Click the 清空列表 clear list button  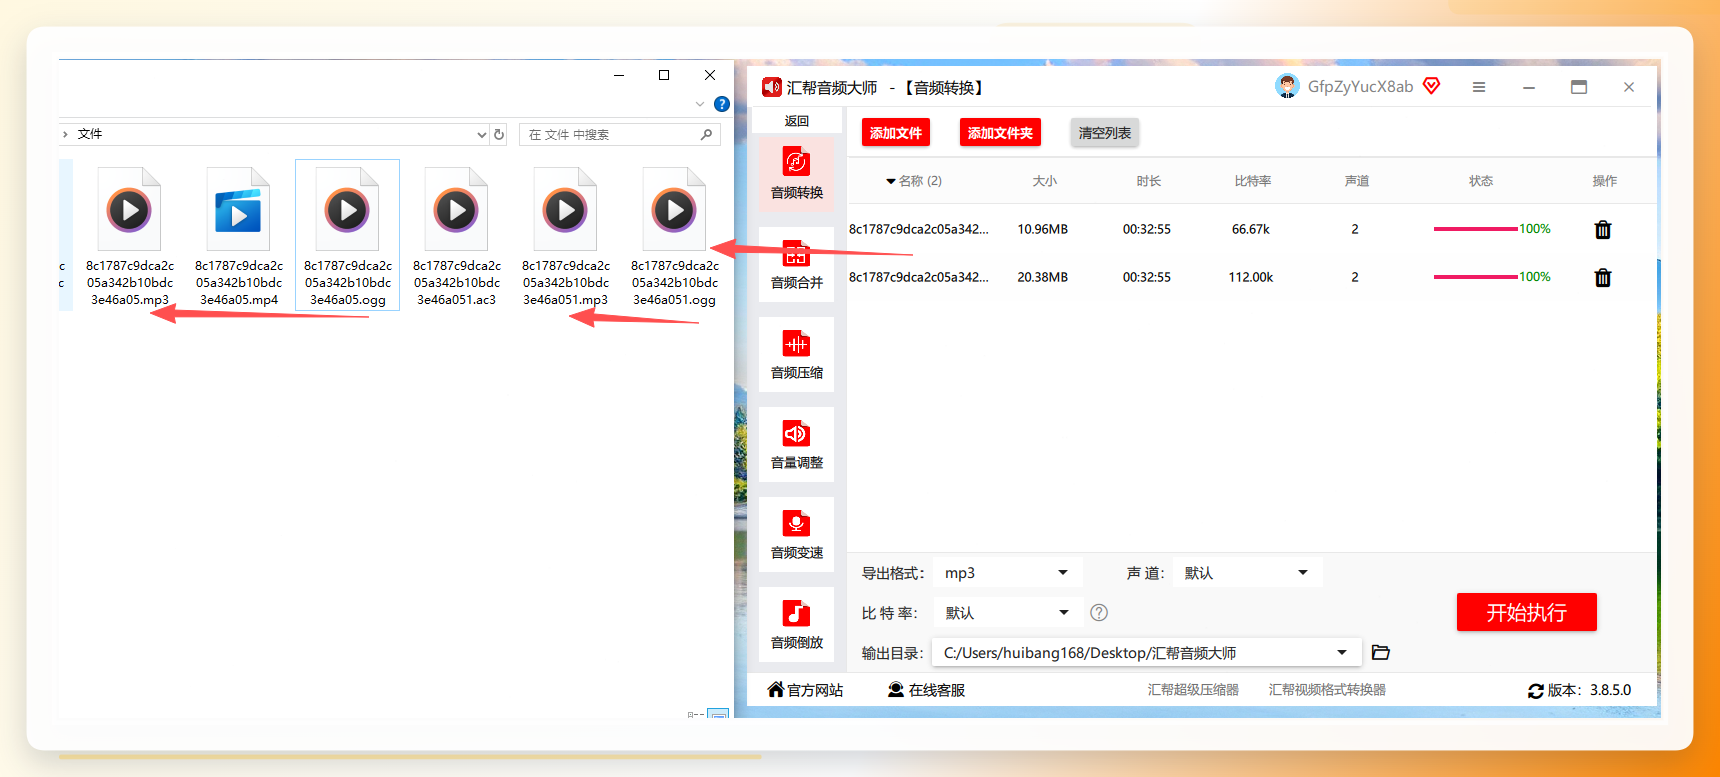[x=1105, y=133]
